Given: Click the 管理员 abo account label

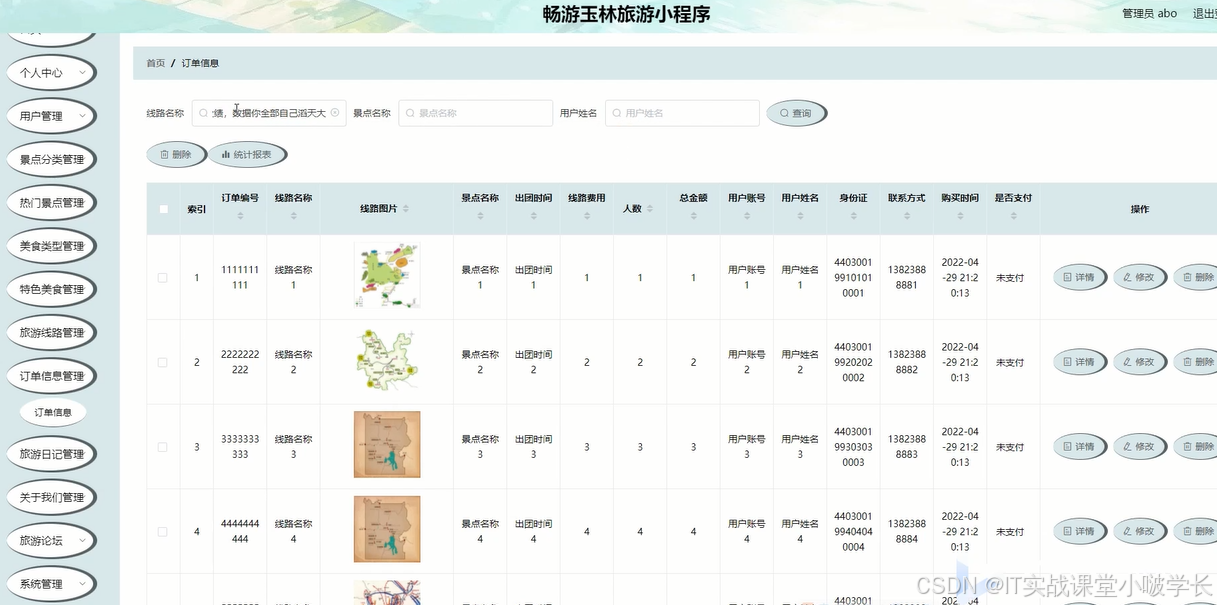Looking at the screenshot, I should click(1150, 14).
